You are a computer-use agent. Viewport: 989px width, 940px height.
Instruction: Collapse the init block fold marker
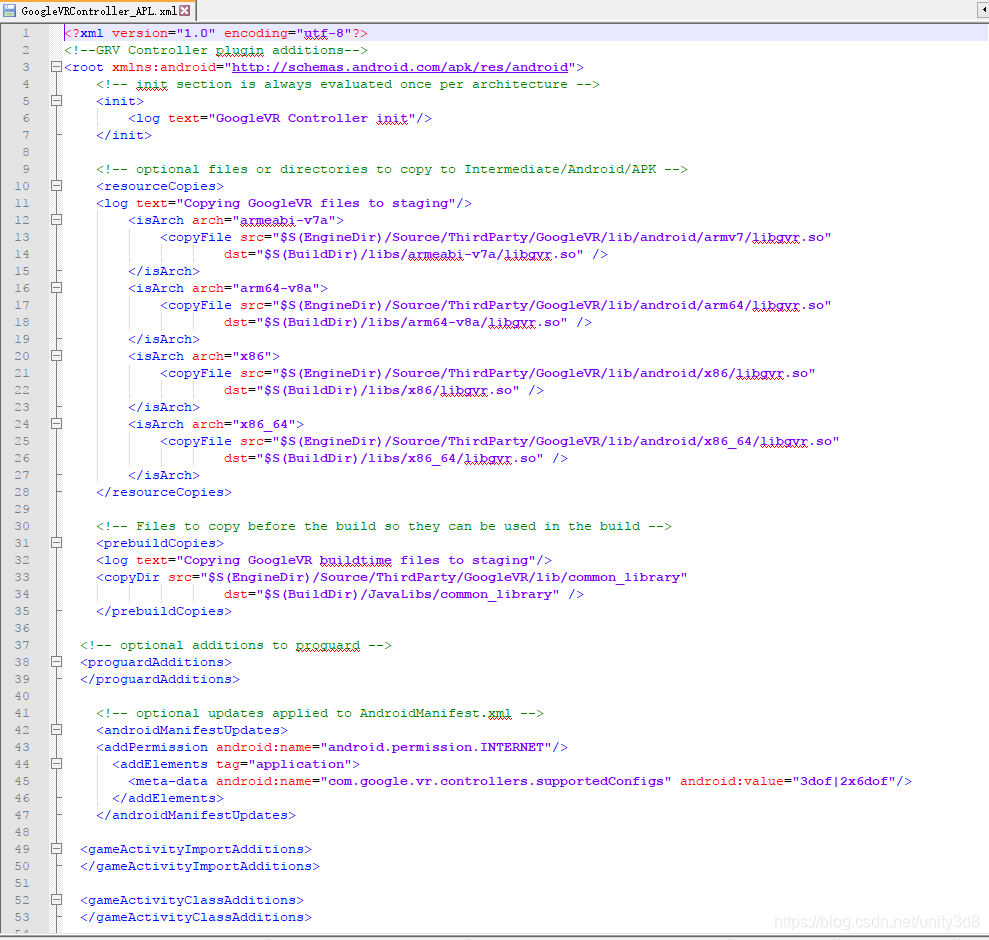[56, 101]
